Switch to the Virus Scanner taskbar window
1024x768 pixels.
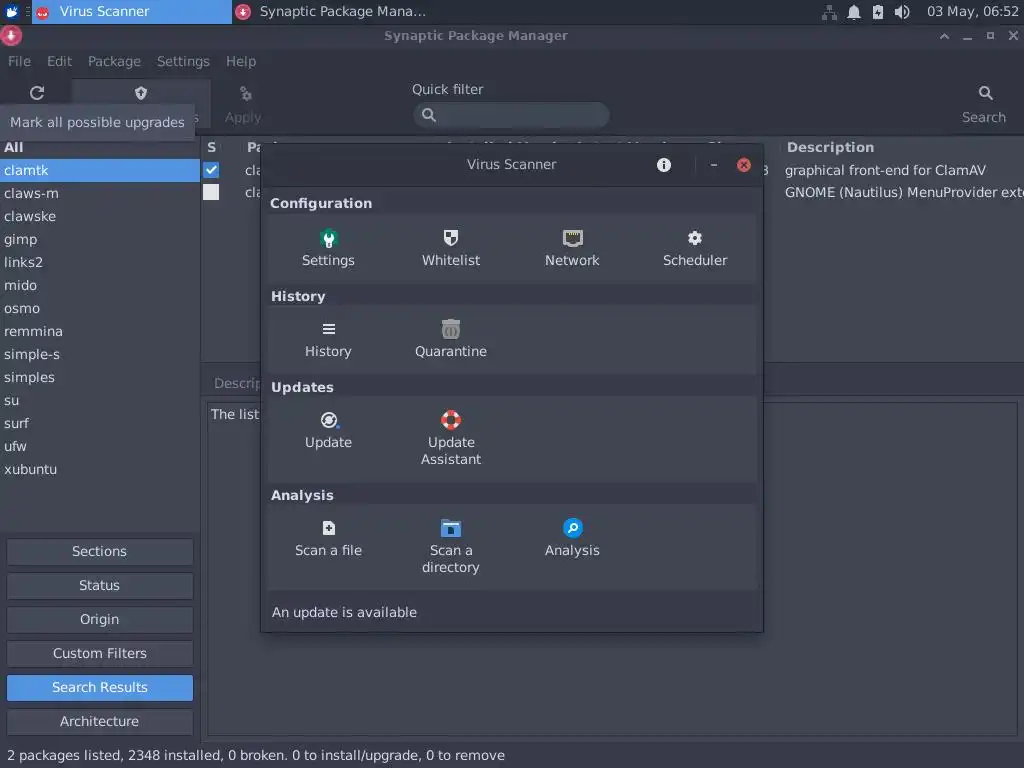tap(132, 12)
